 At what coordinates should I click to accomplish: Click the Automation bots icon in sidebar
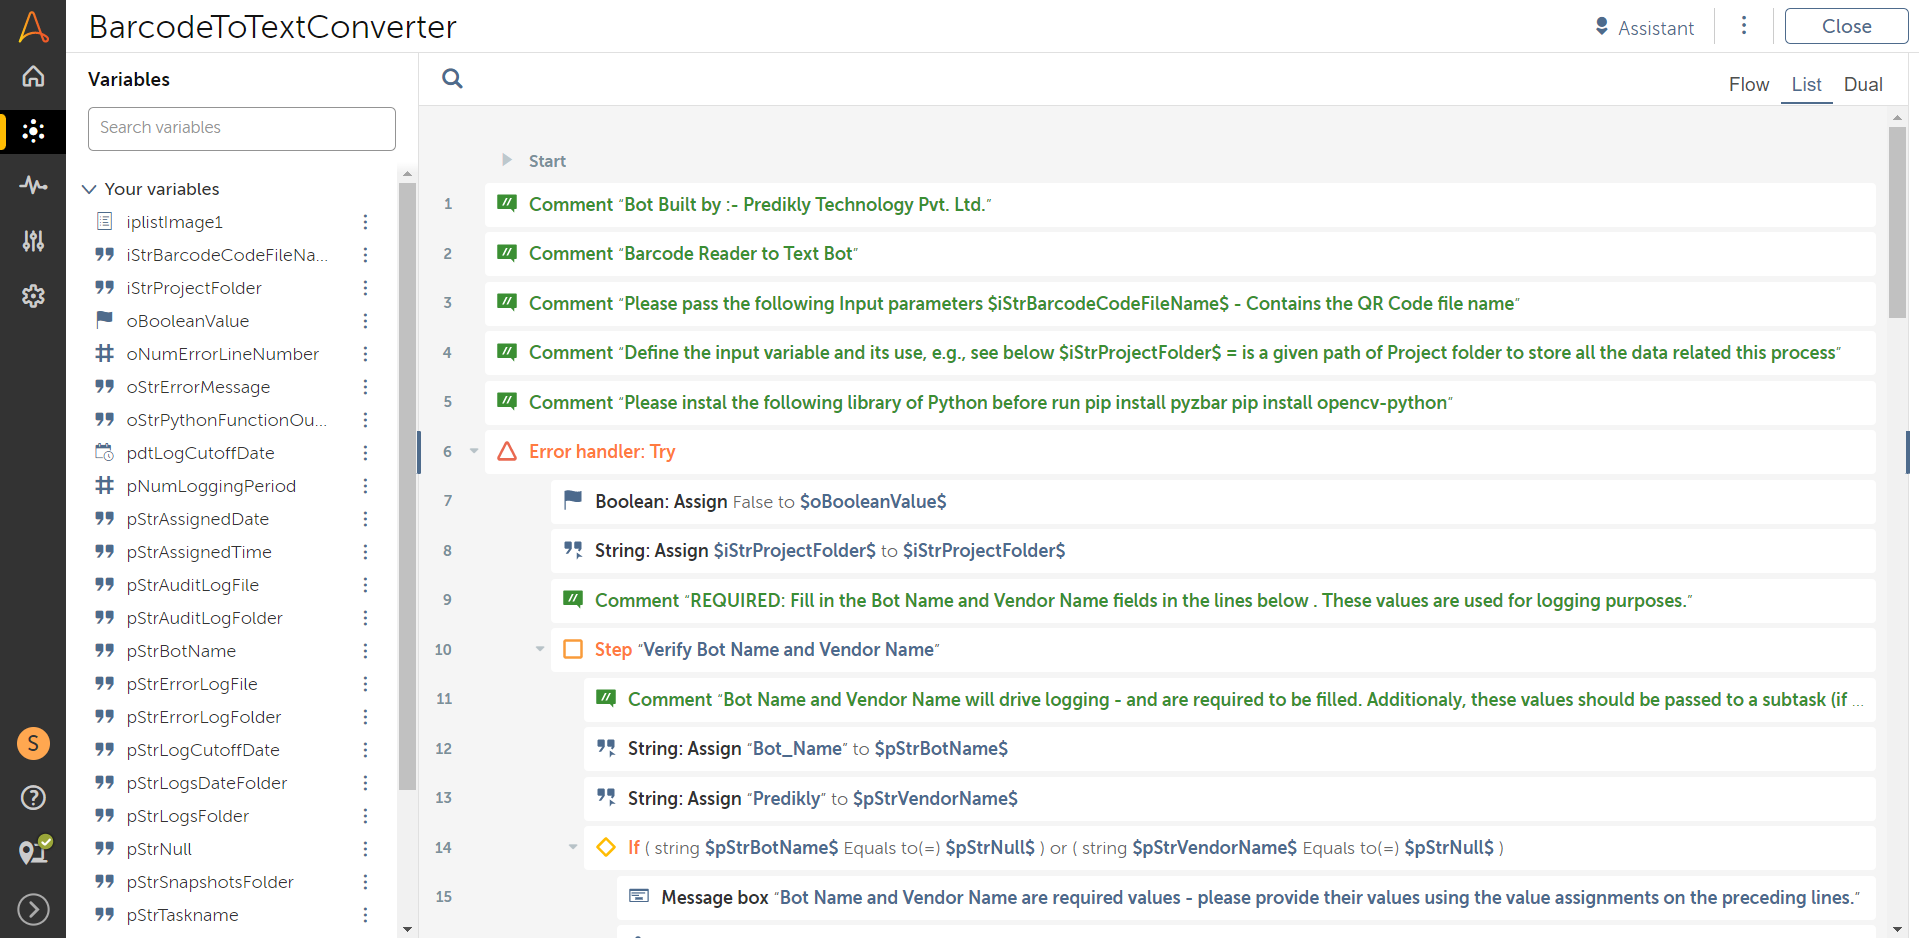[33, 131]
